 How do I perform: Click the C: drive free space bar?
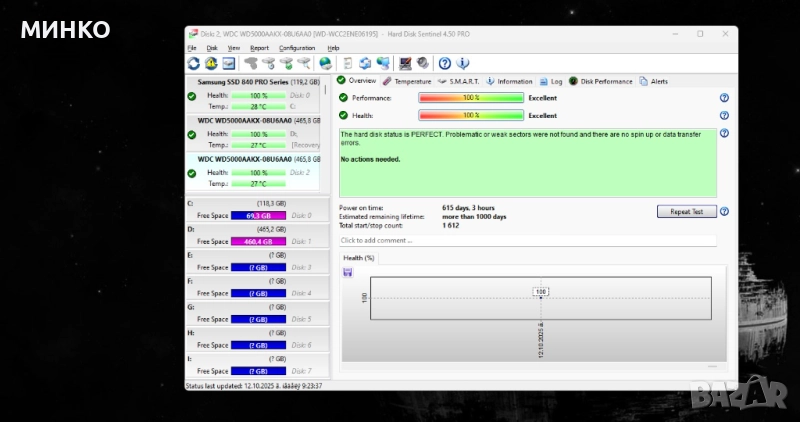258,215
